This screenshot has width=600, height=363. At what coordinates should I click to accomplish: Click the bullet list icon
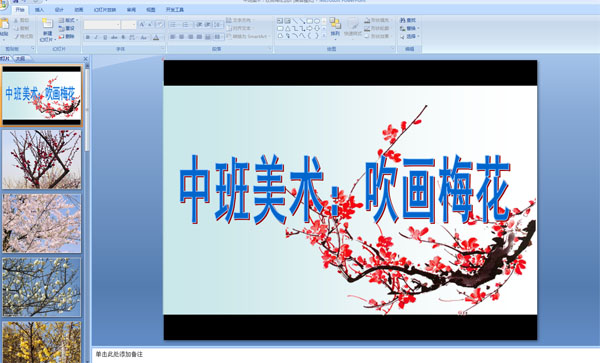click(173, 25)
